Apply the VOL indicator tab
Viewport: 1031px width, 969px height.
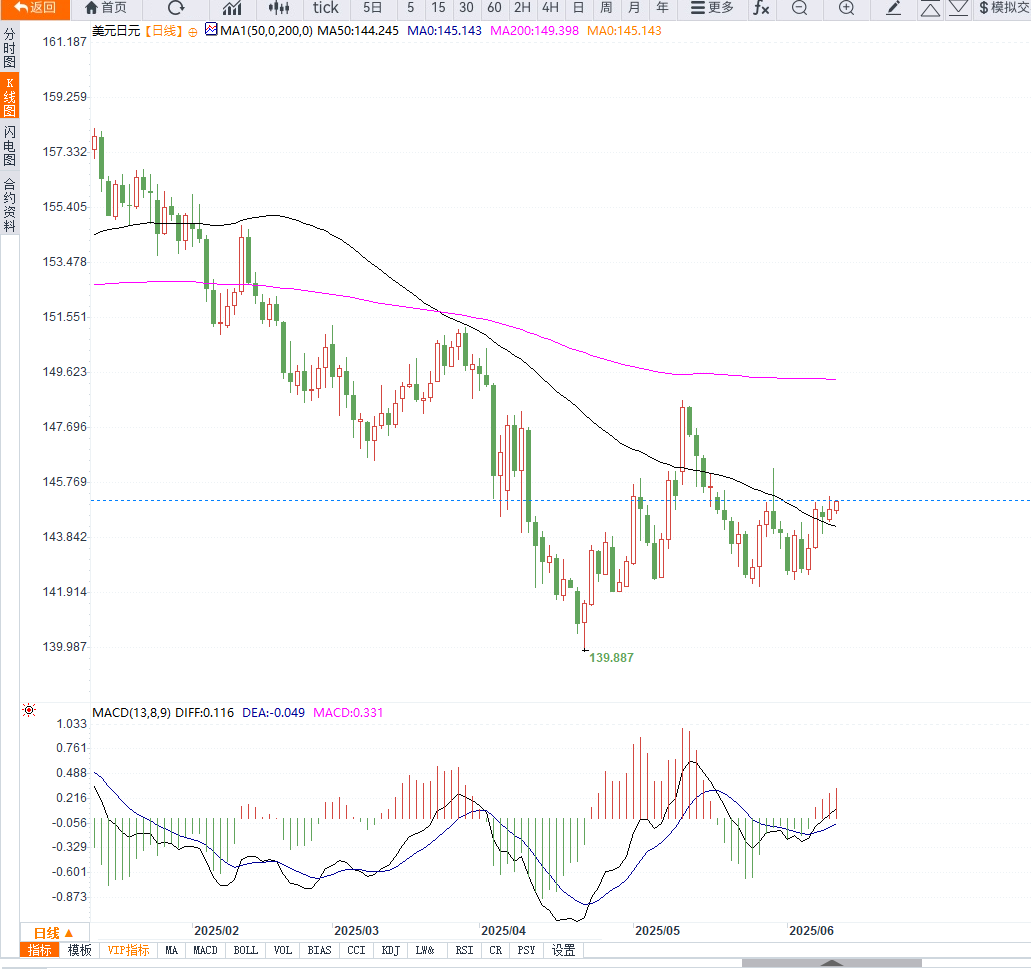[x=283, y=951]
